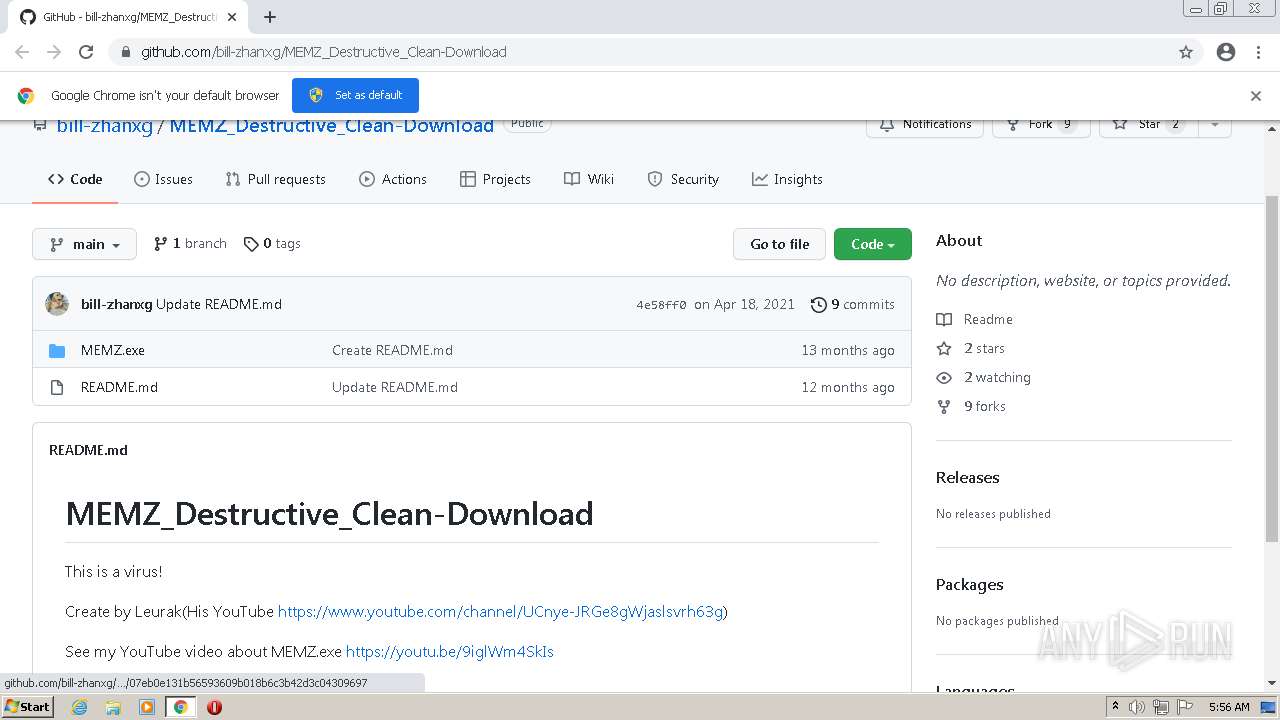Open Chrome three-dot menu
Screen dimensions: 1280x720
(1258, 52)
